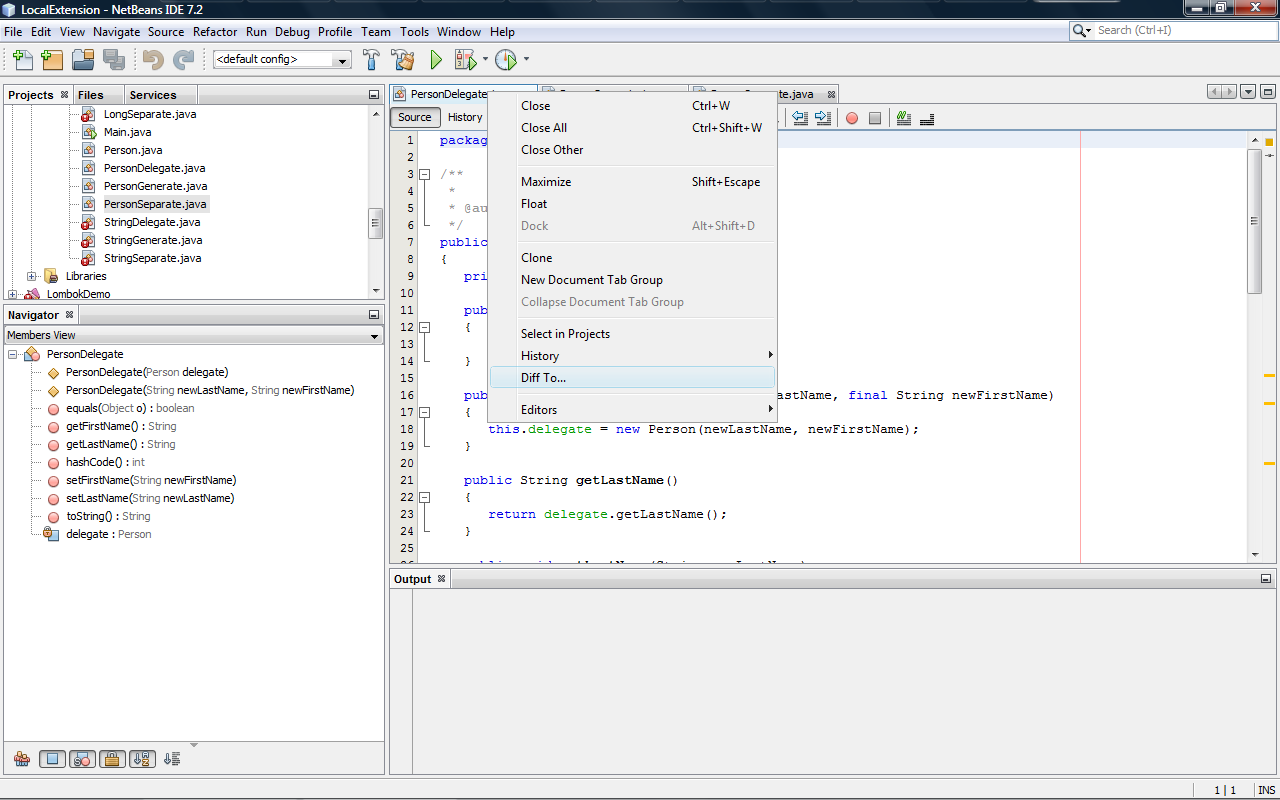Click the Open Project folder icon

point(82,60)
